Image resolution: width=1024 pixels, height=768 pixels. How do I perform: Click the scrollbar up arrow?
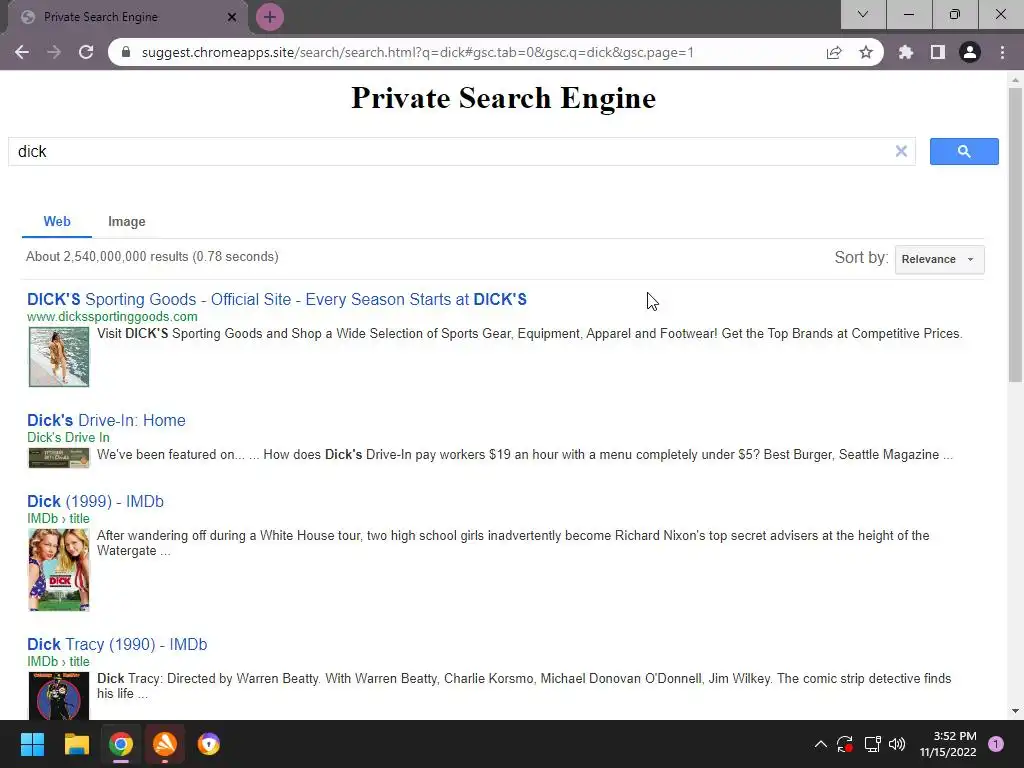coord(1015,80)
